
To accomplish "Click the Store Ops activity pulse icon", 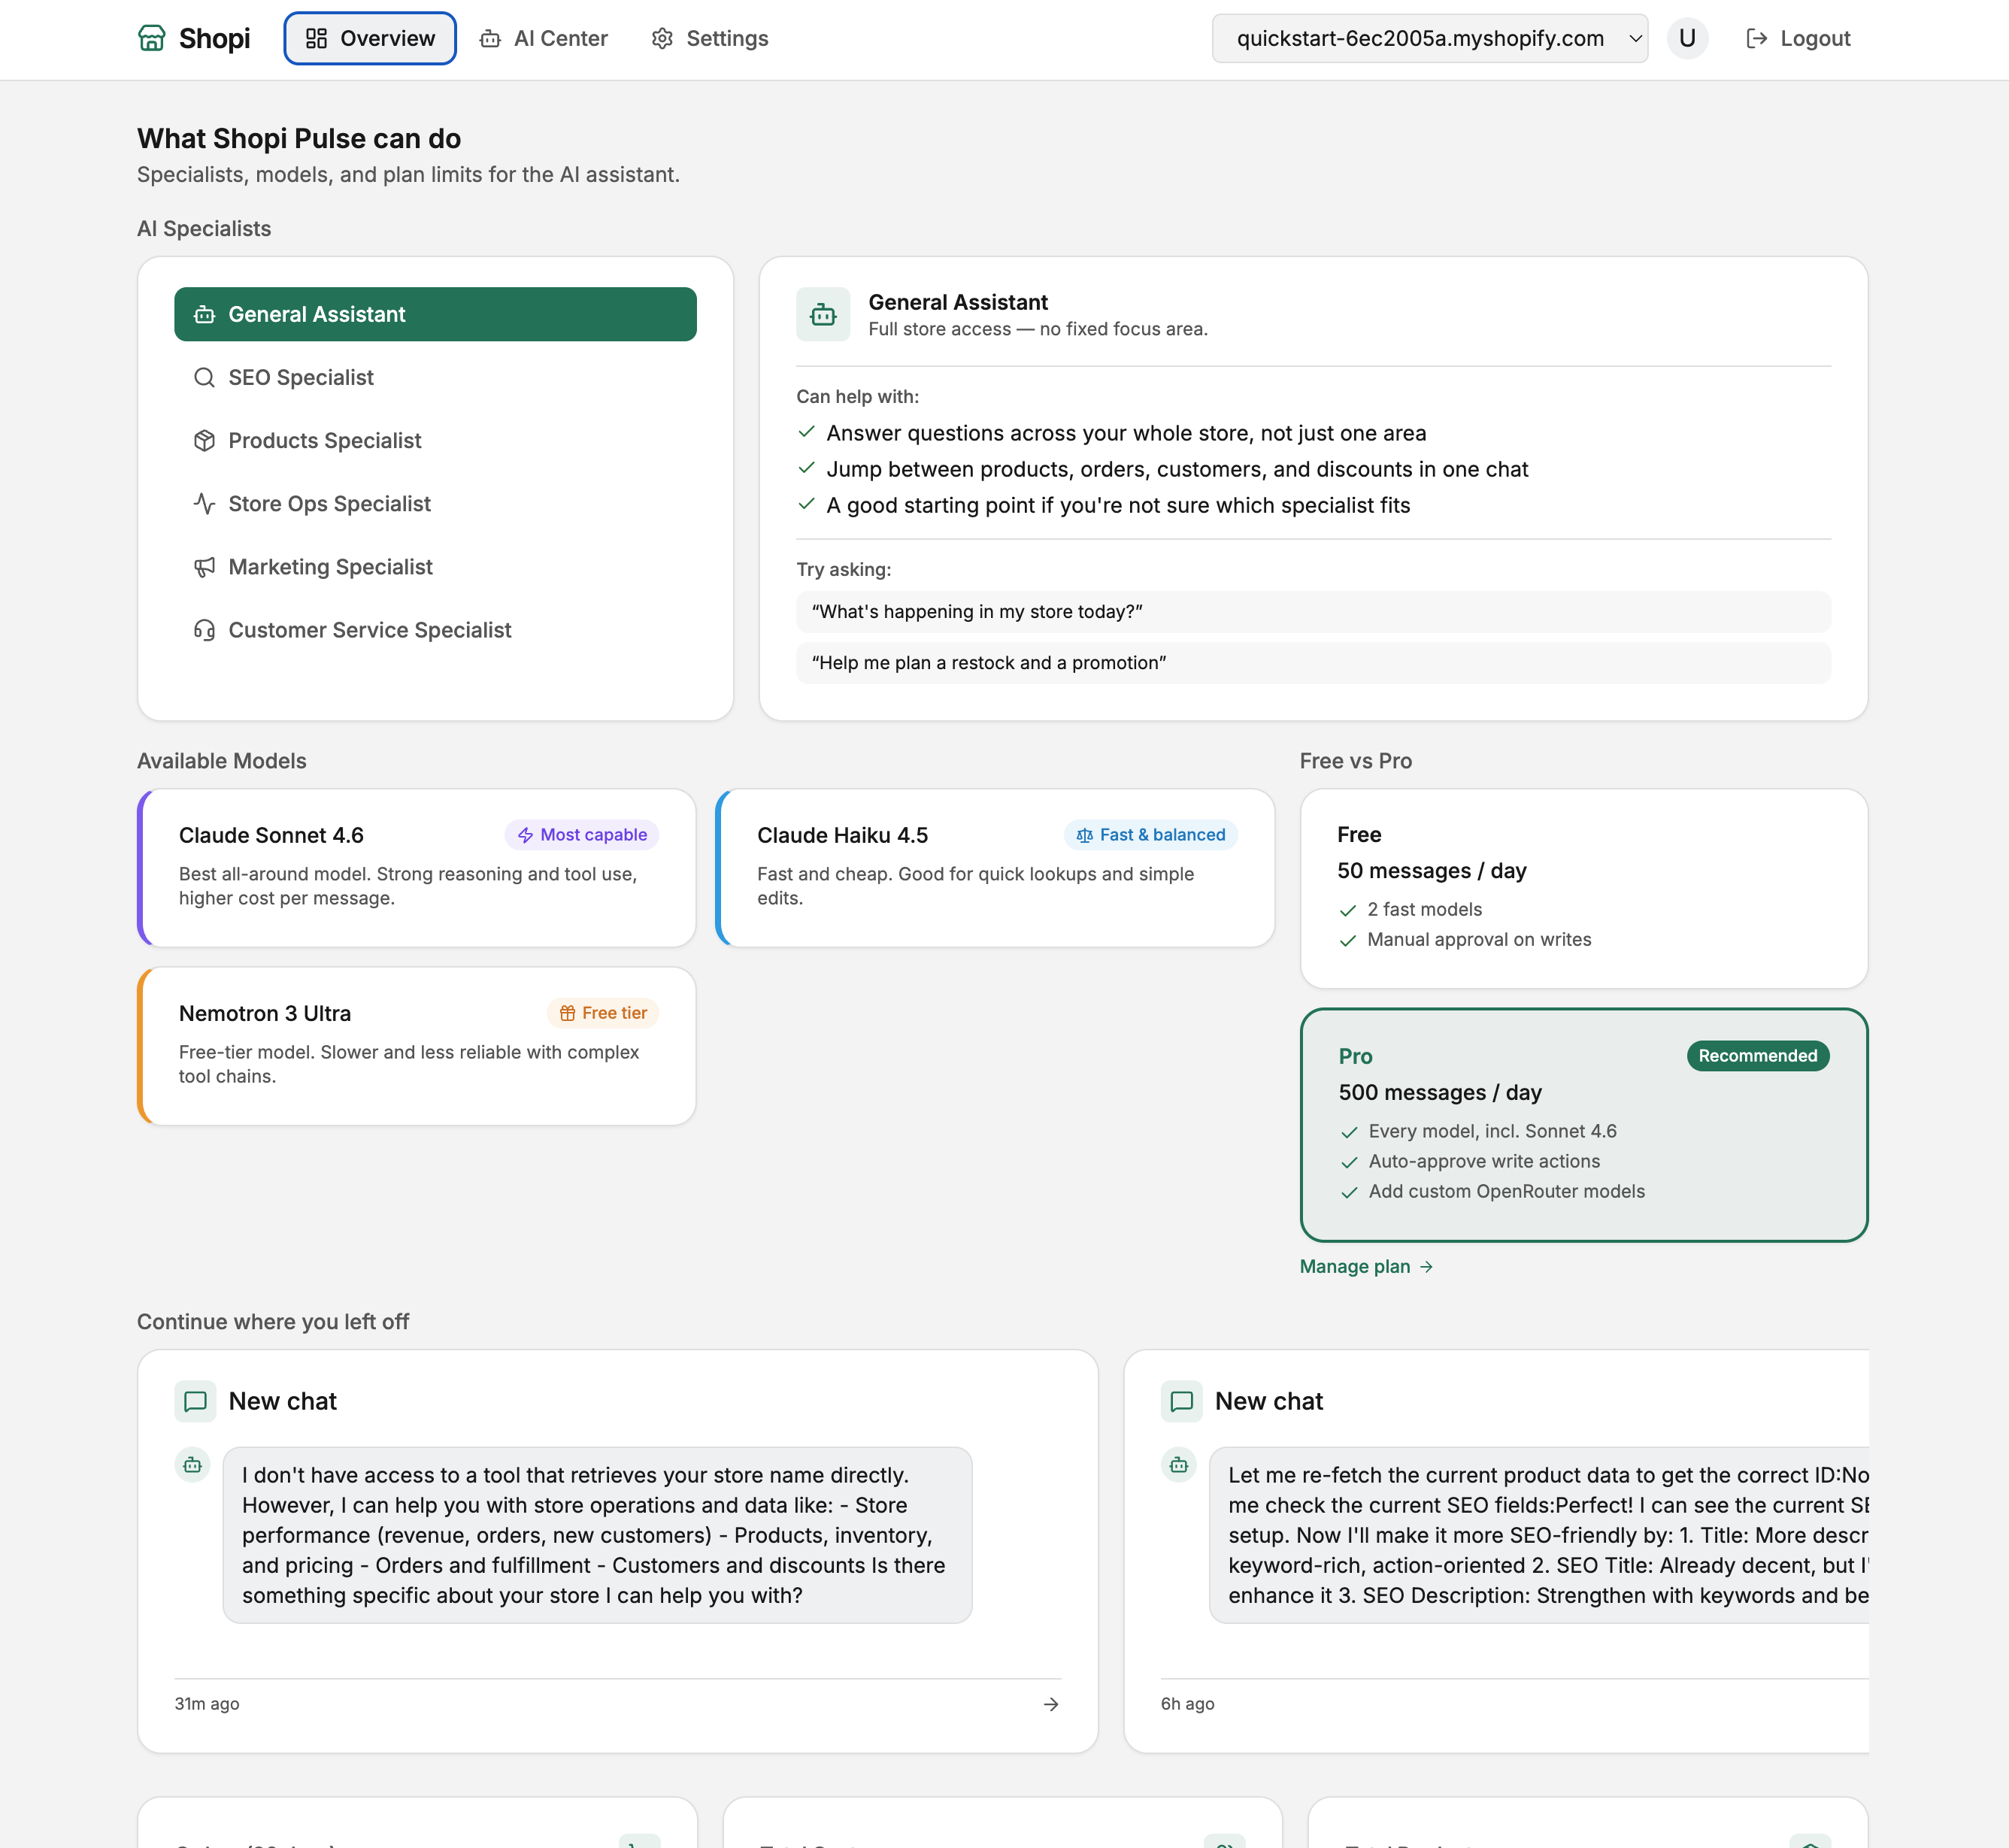I will click(204, 503).
